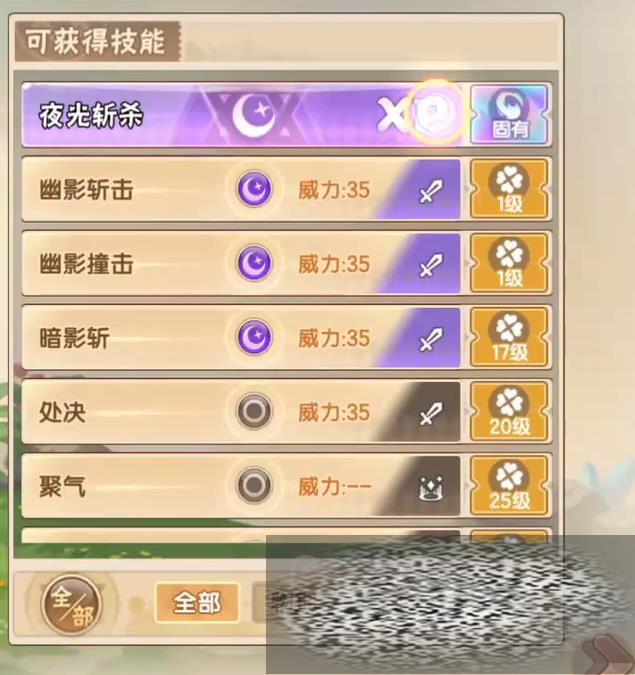Tap the glowing coin icon on 夜光斩杀
Screen dimensions: 635x675
(x=435, y=112)
